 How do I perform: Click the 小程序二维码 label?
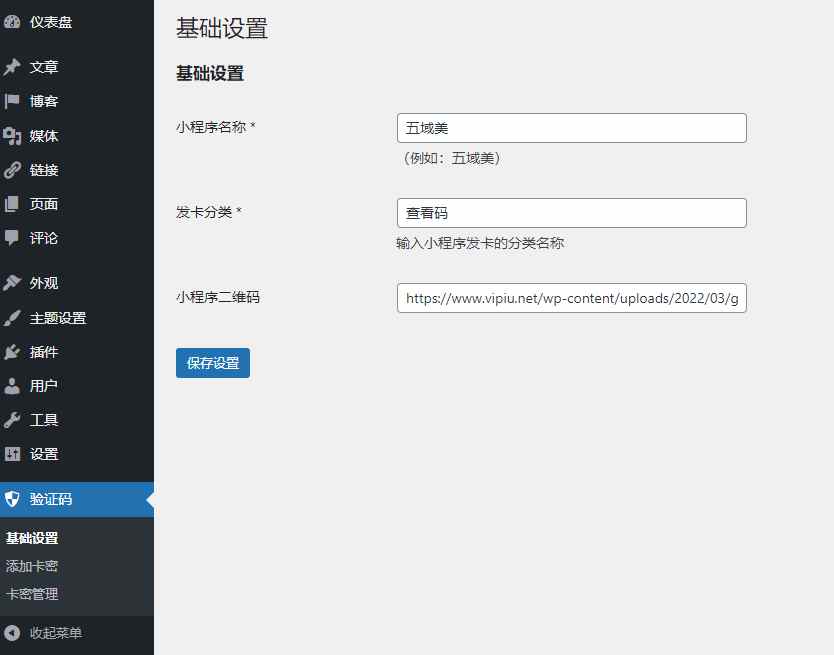[x=218, y=297]
